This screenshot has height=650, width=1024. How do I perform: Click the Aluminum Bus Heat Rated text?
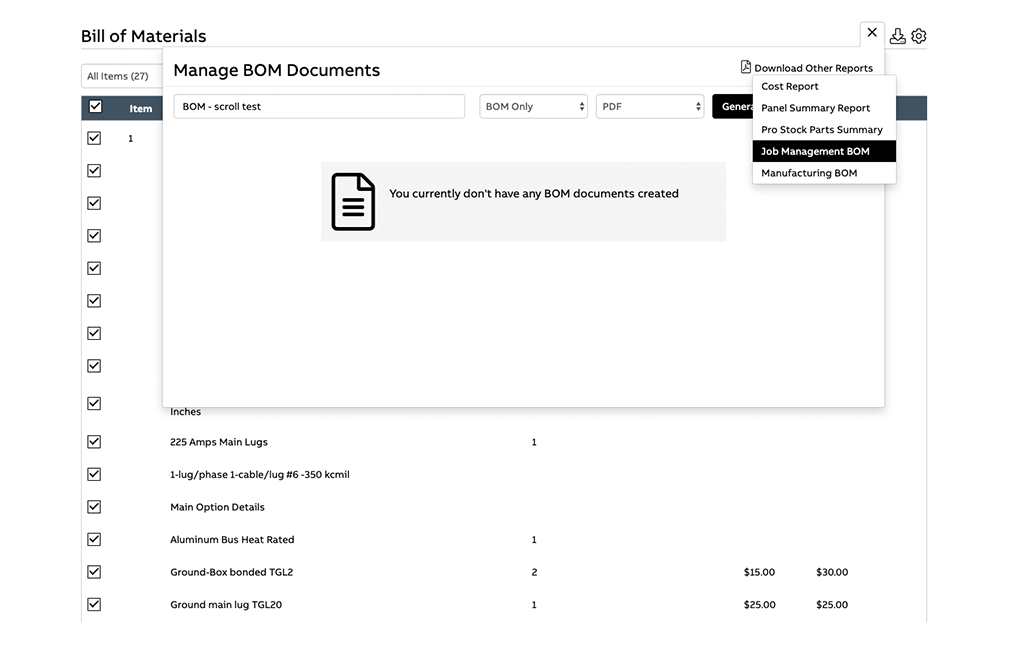[x=232, y=539]
